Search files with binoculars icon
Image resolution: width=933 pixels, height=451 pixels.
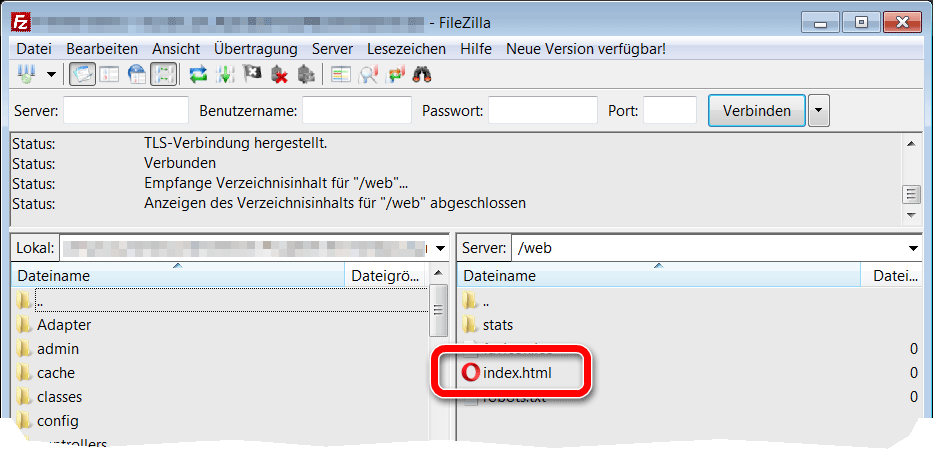coord(422,75)
